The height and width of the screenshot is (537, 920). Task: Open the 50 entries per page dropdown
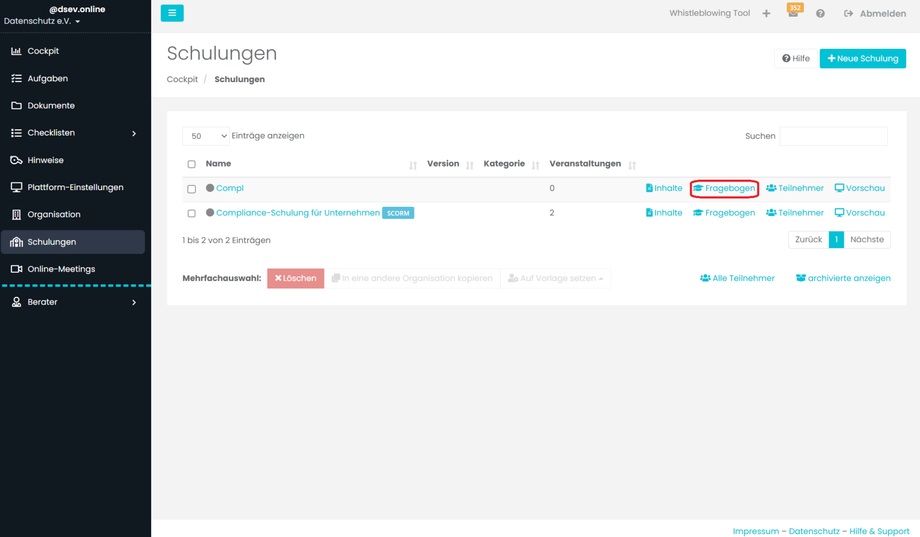205,136
